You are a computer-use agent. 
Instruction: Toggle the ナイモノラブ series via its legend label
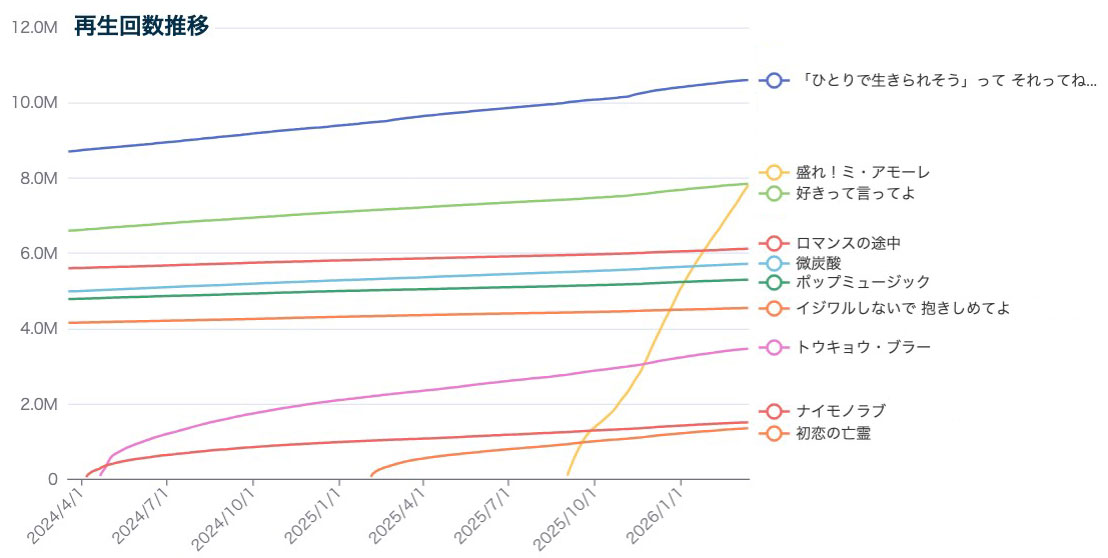pyautogui.click(x=840, y=411)
